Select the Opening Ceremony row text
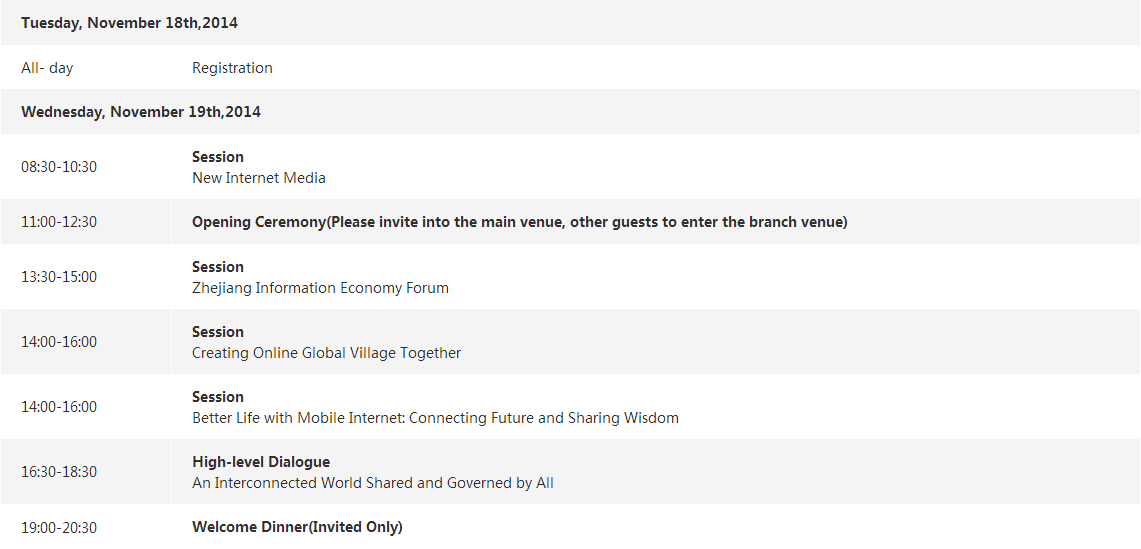Screen dimensions: 1141x549 [x=519, y=222]
